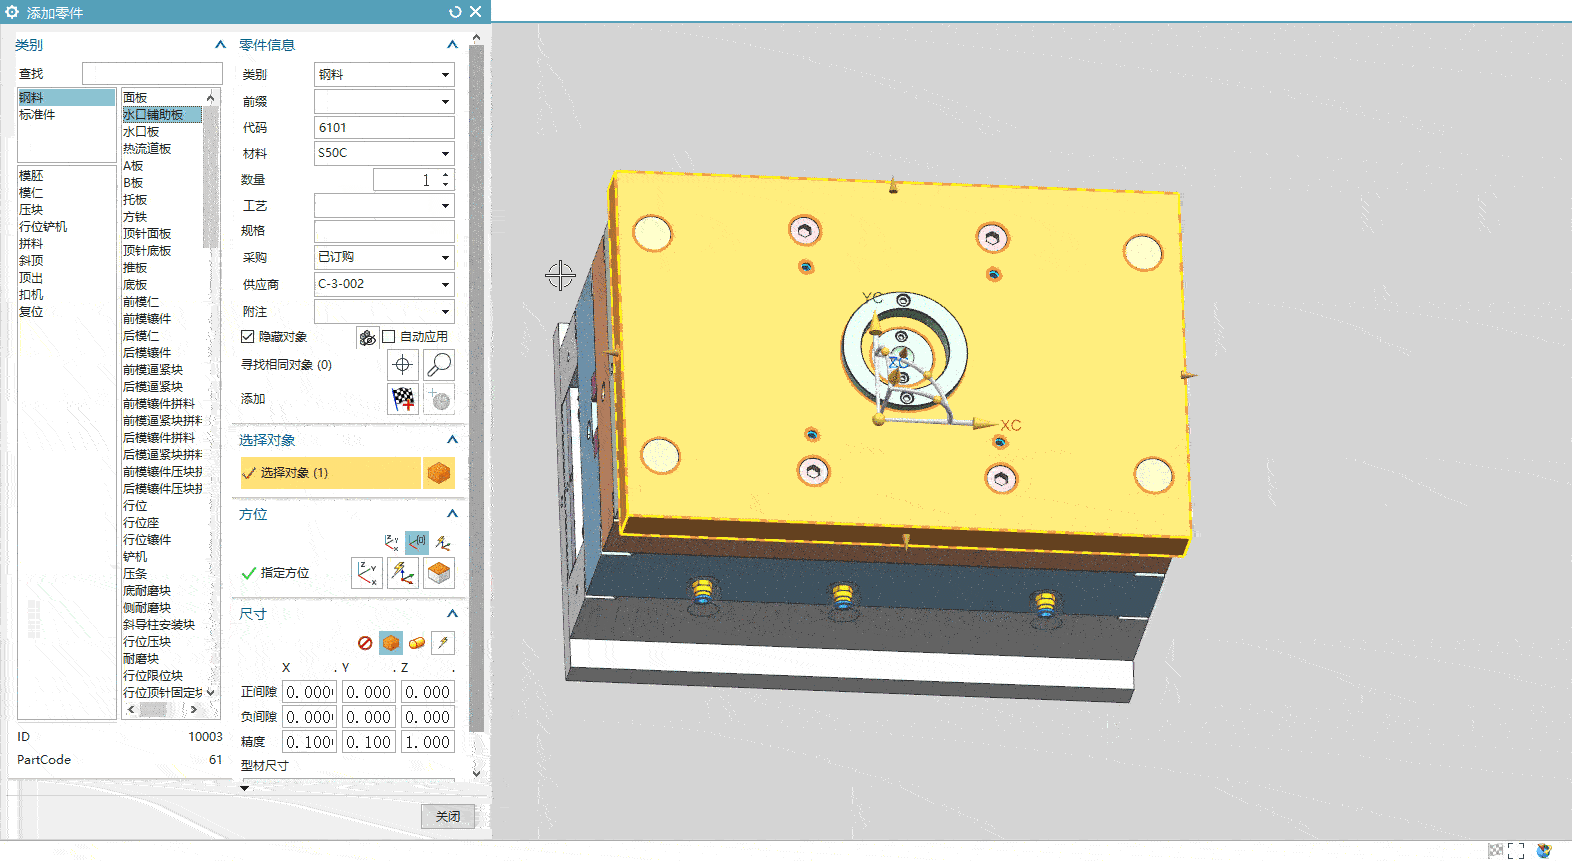Click the grey sphere plus icon beside 添加
The height and width of the screenshot is (861, 1572).
click(439, 399)
